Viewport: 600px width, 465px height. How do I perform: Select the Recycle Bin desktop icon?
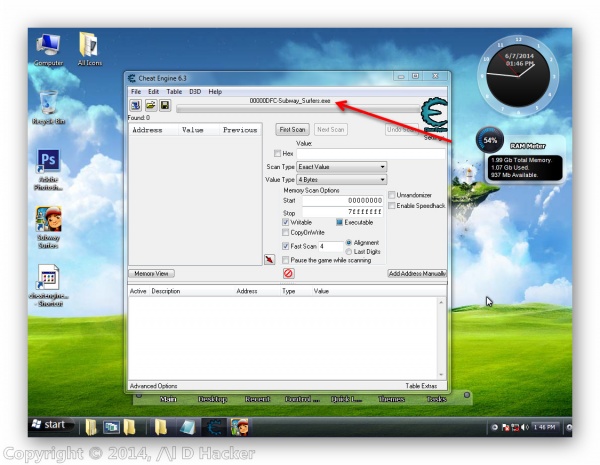point(48,107)
